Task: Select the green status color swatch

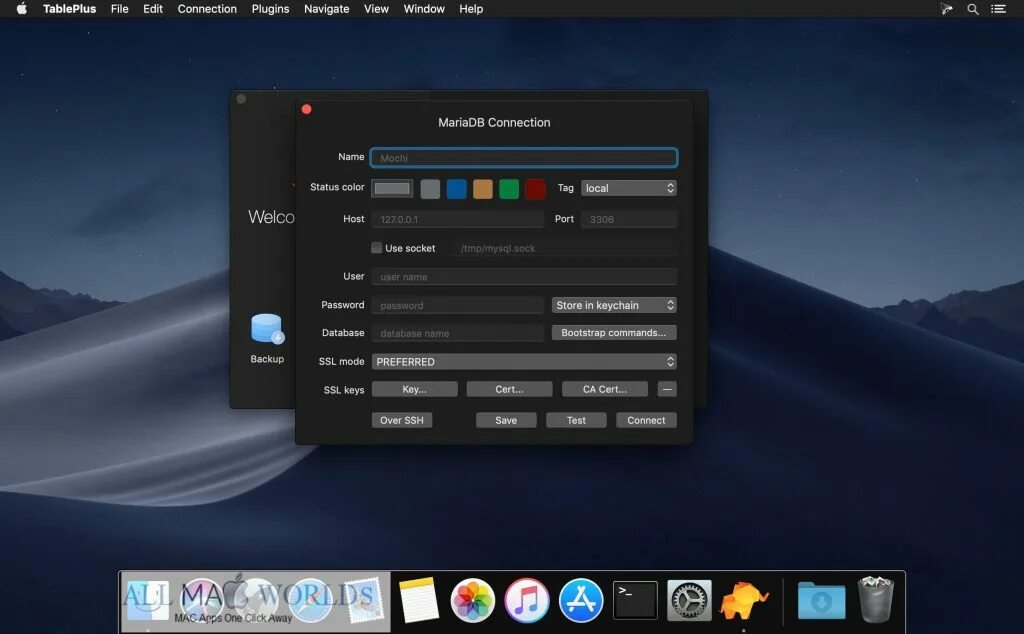Action: [x=509, y=189]
